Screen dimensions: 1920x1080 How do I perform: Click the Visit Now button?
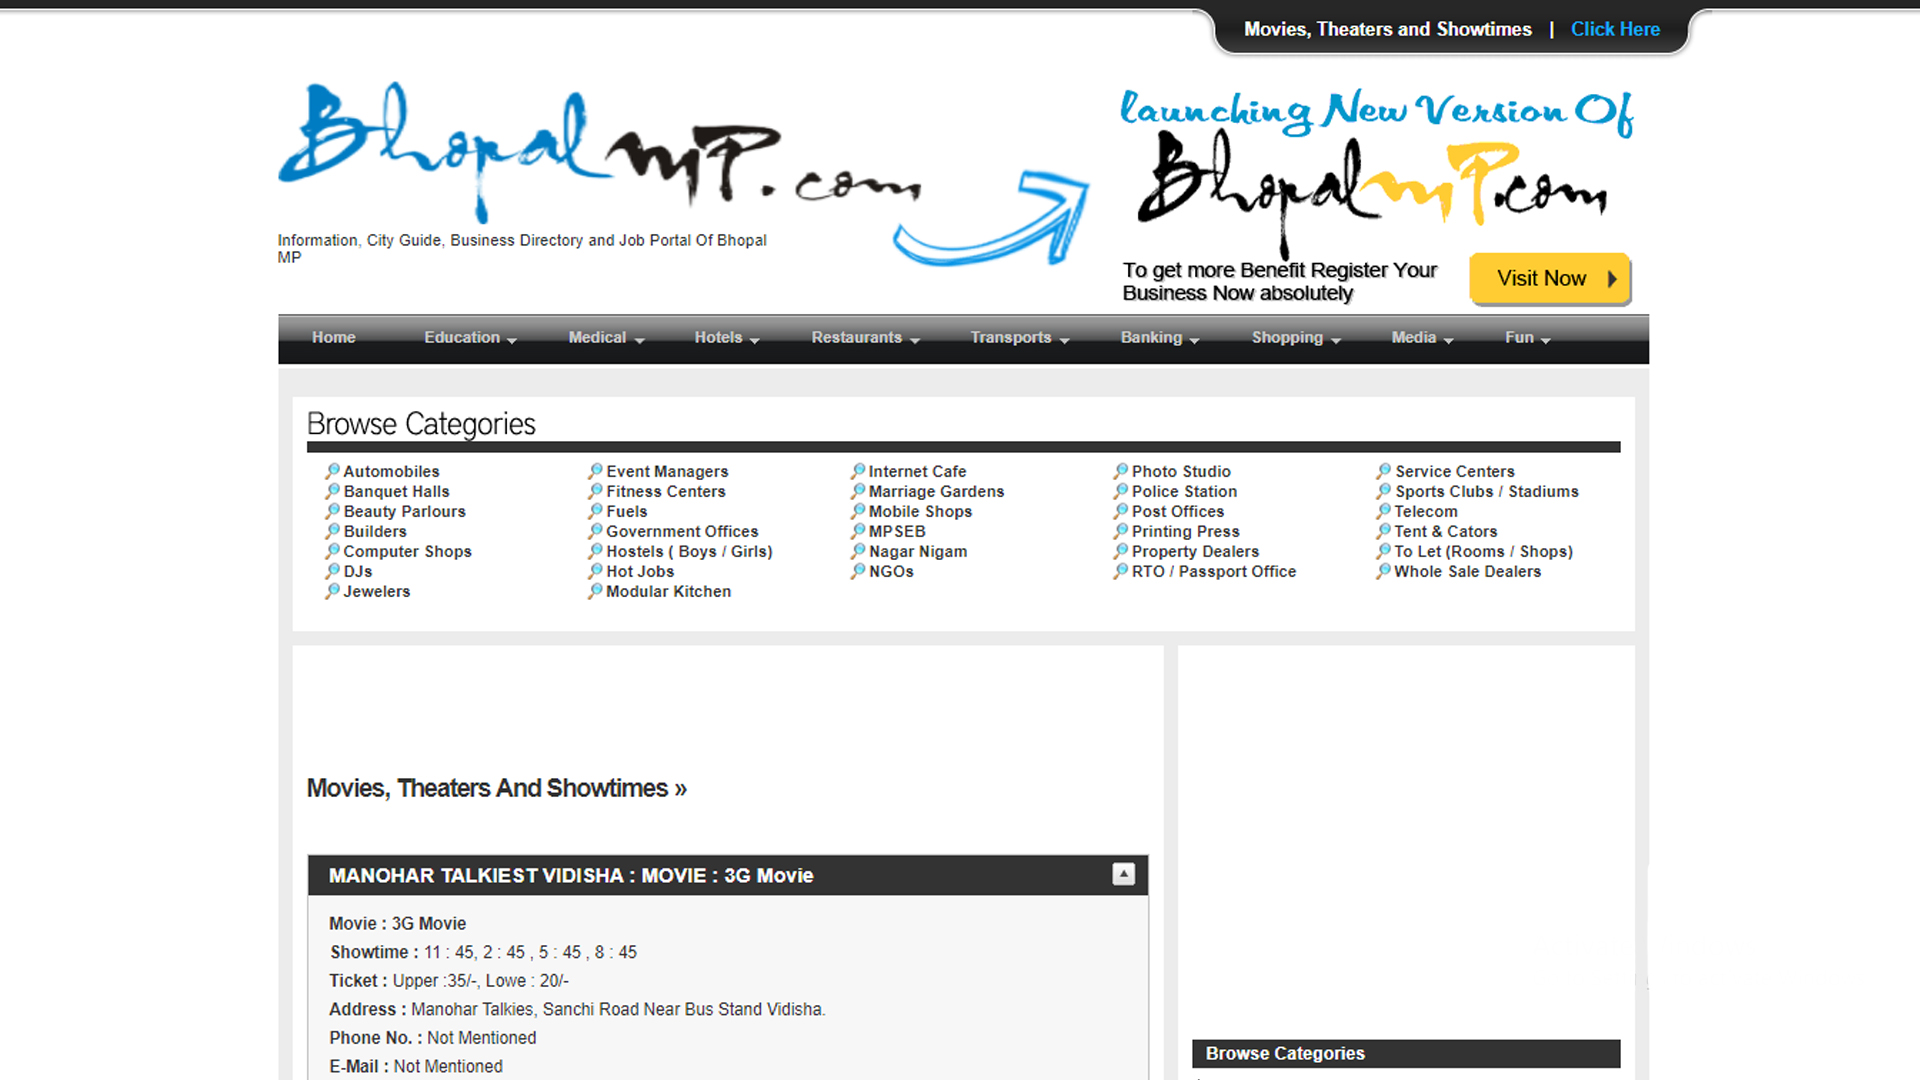coord(1550,278)
